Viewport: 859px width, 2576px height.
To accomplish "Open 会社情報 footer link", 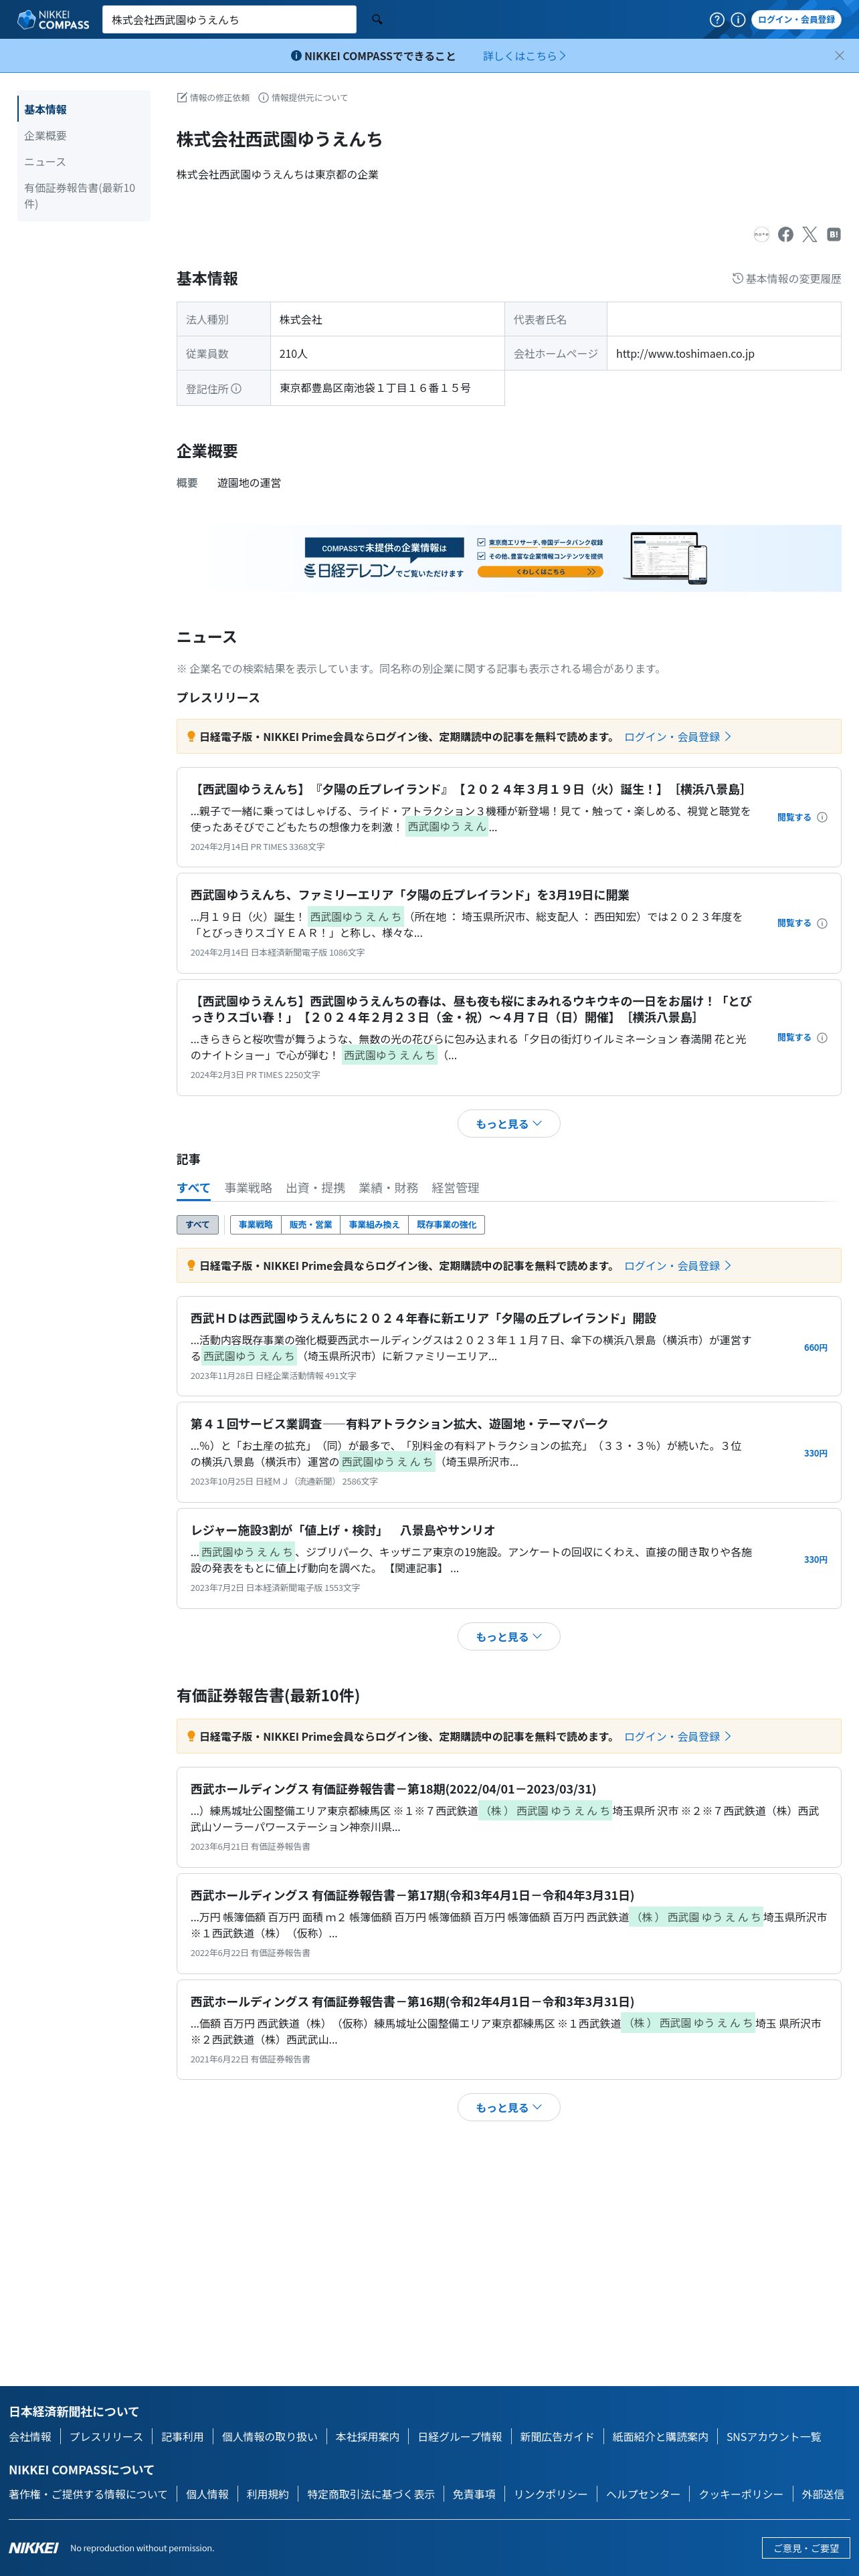I will (x=30, y=2437).
